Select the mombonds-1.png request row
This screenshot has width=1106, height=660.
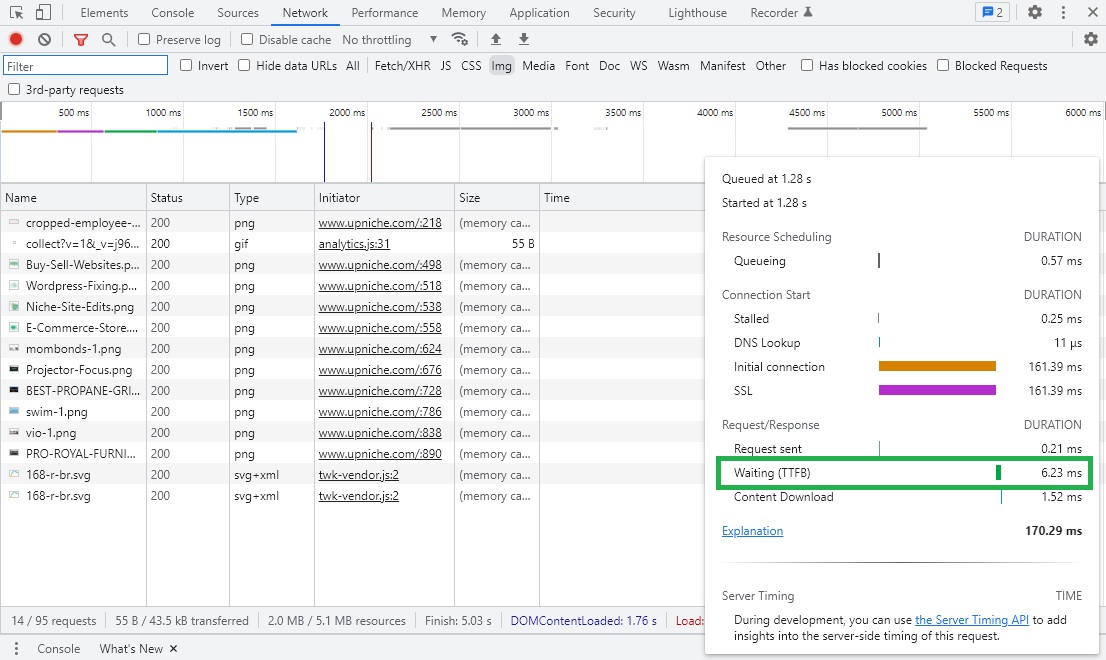[353, 348]
